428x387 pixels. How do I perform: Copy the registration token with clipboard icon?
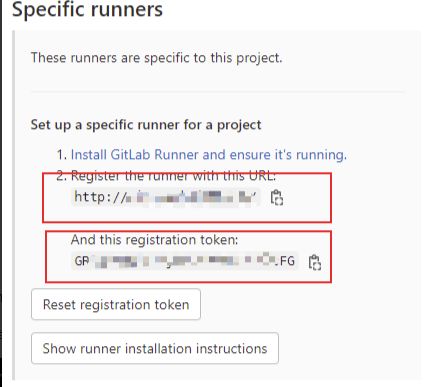(x=315, y=262)
